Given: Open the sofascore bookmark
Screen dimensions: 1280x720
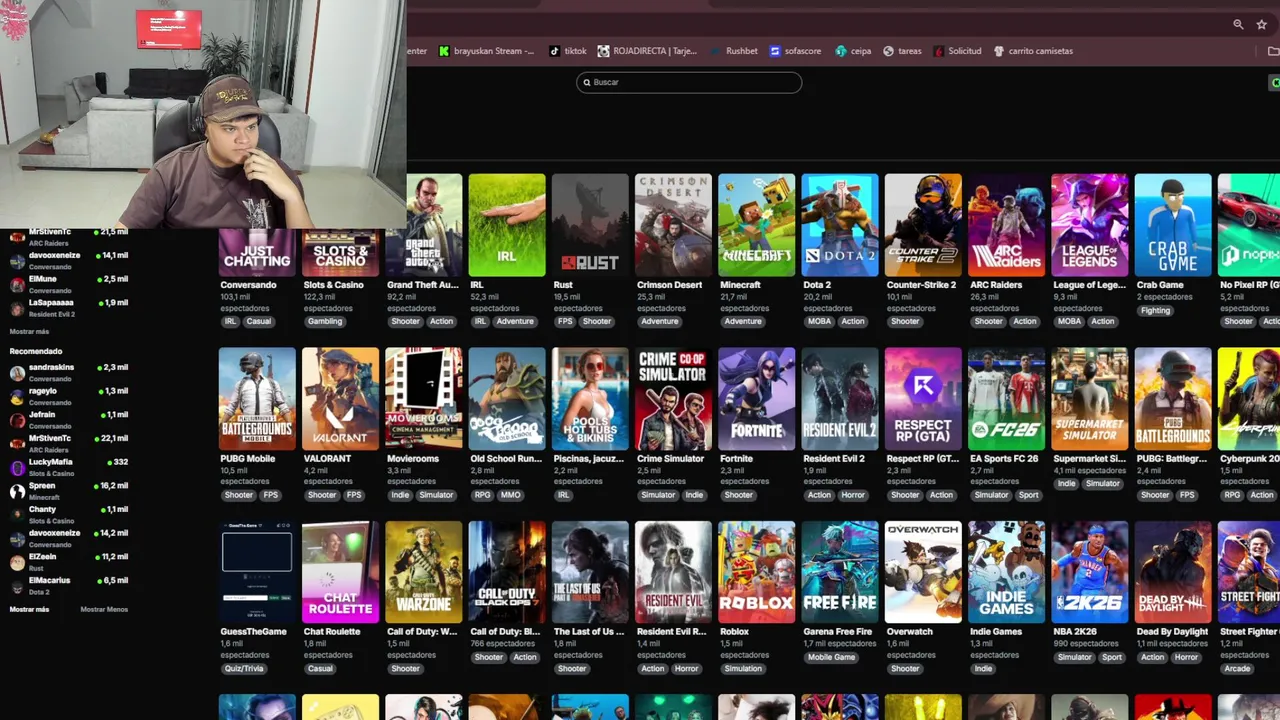Looking at the screenshot, I should pos(795,51).
